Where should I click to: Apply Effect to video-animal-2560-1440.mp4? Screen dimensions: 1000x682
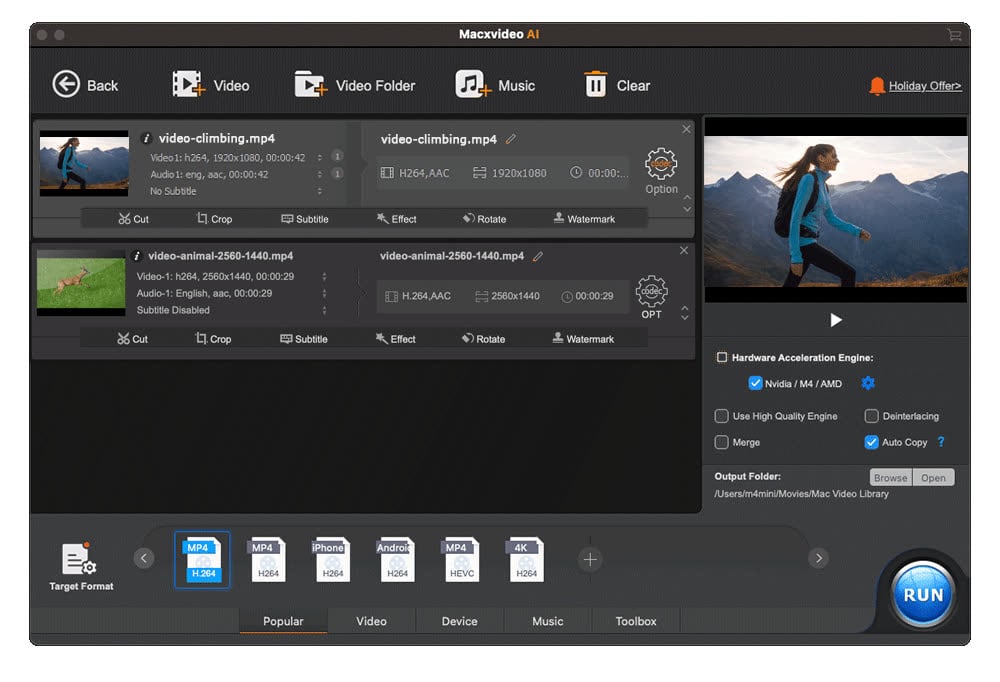[x=395, y=339]
